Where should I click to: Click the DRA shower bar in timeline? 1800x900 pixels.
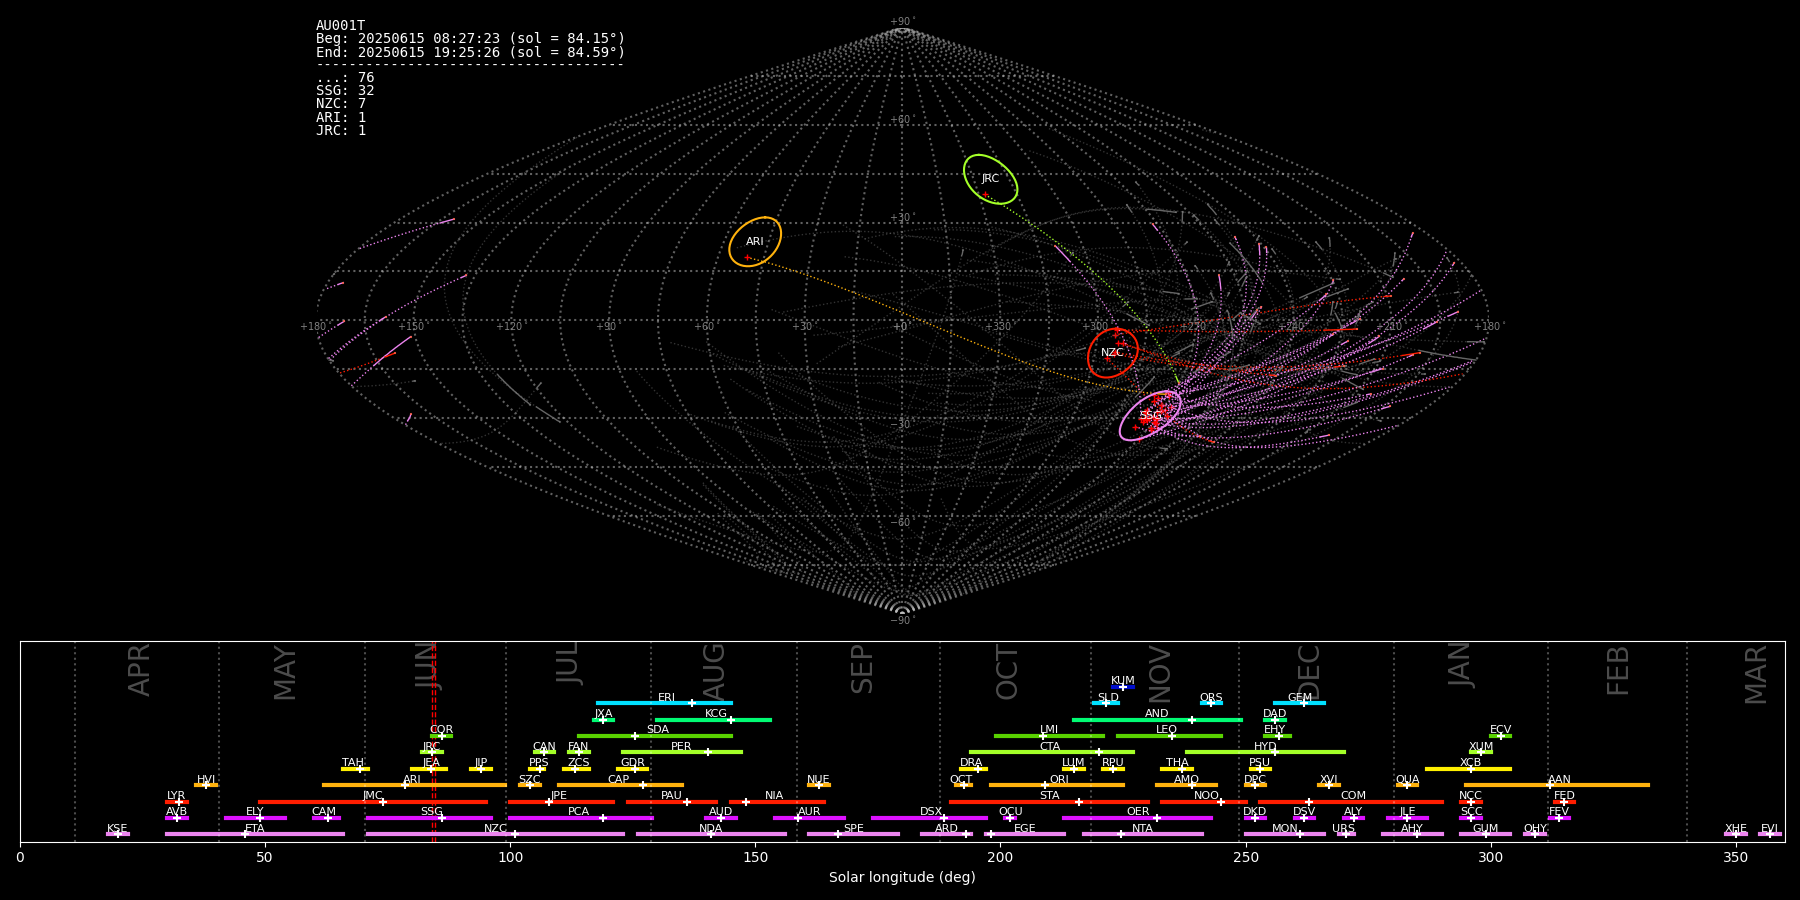(x=973, y=769)
